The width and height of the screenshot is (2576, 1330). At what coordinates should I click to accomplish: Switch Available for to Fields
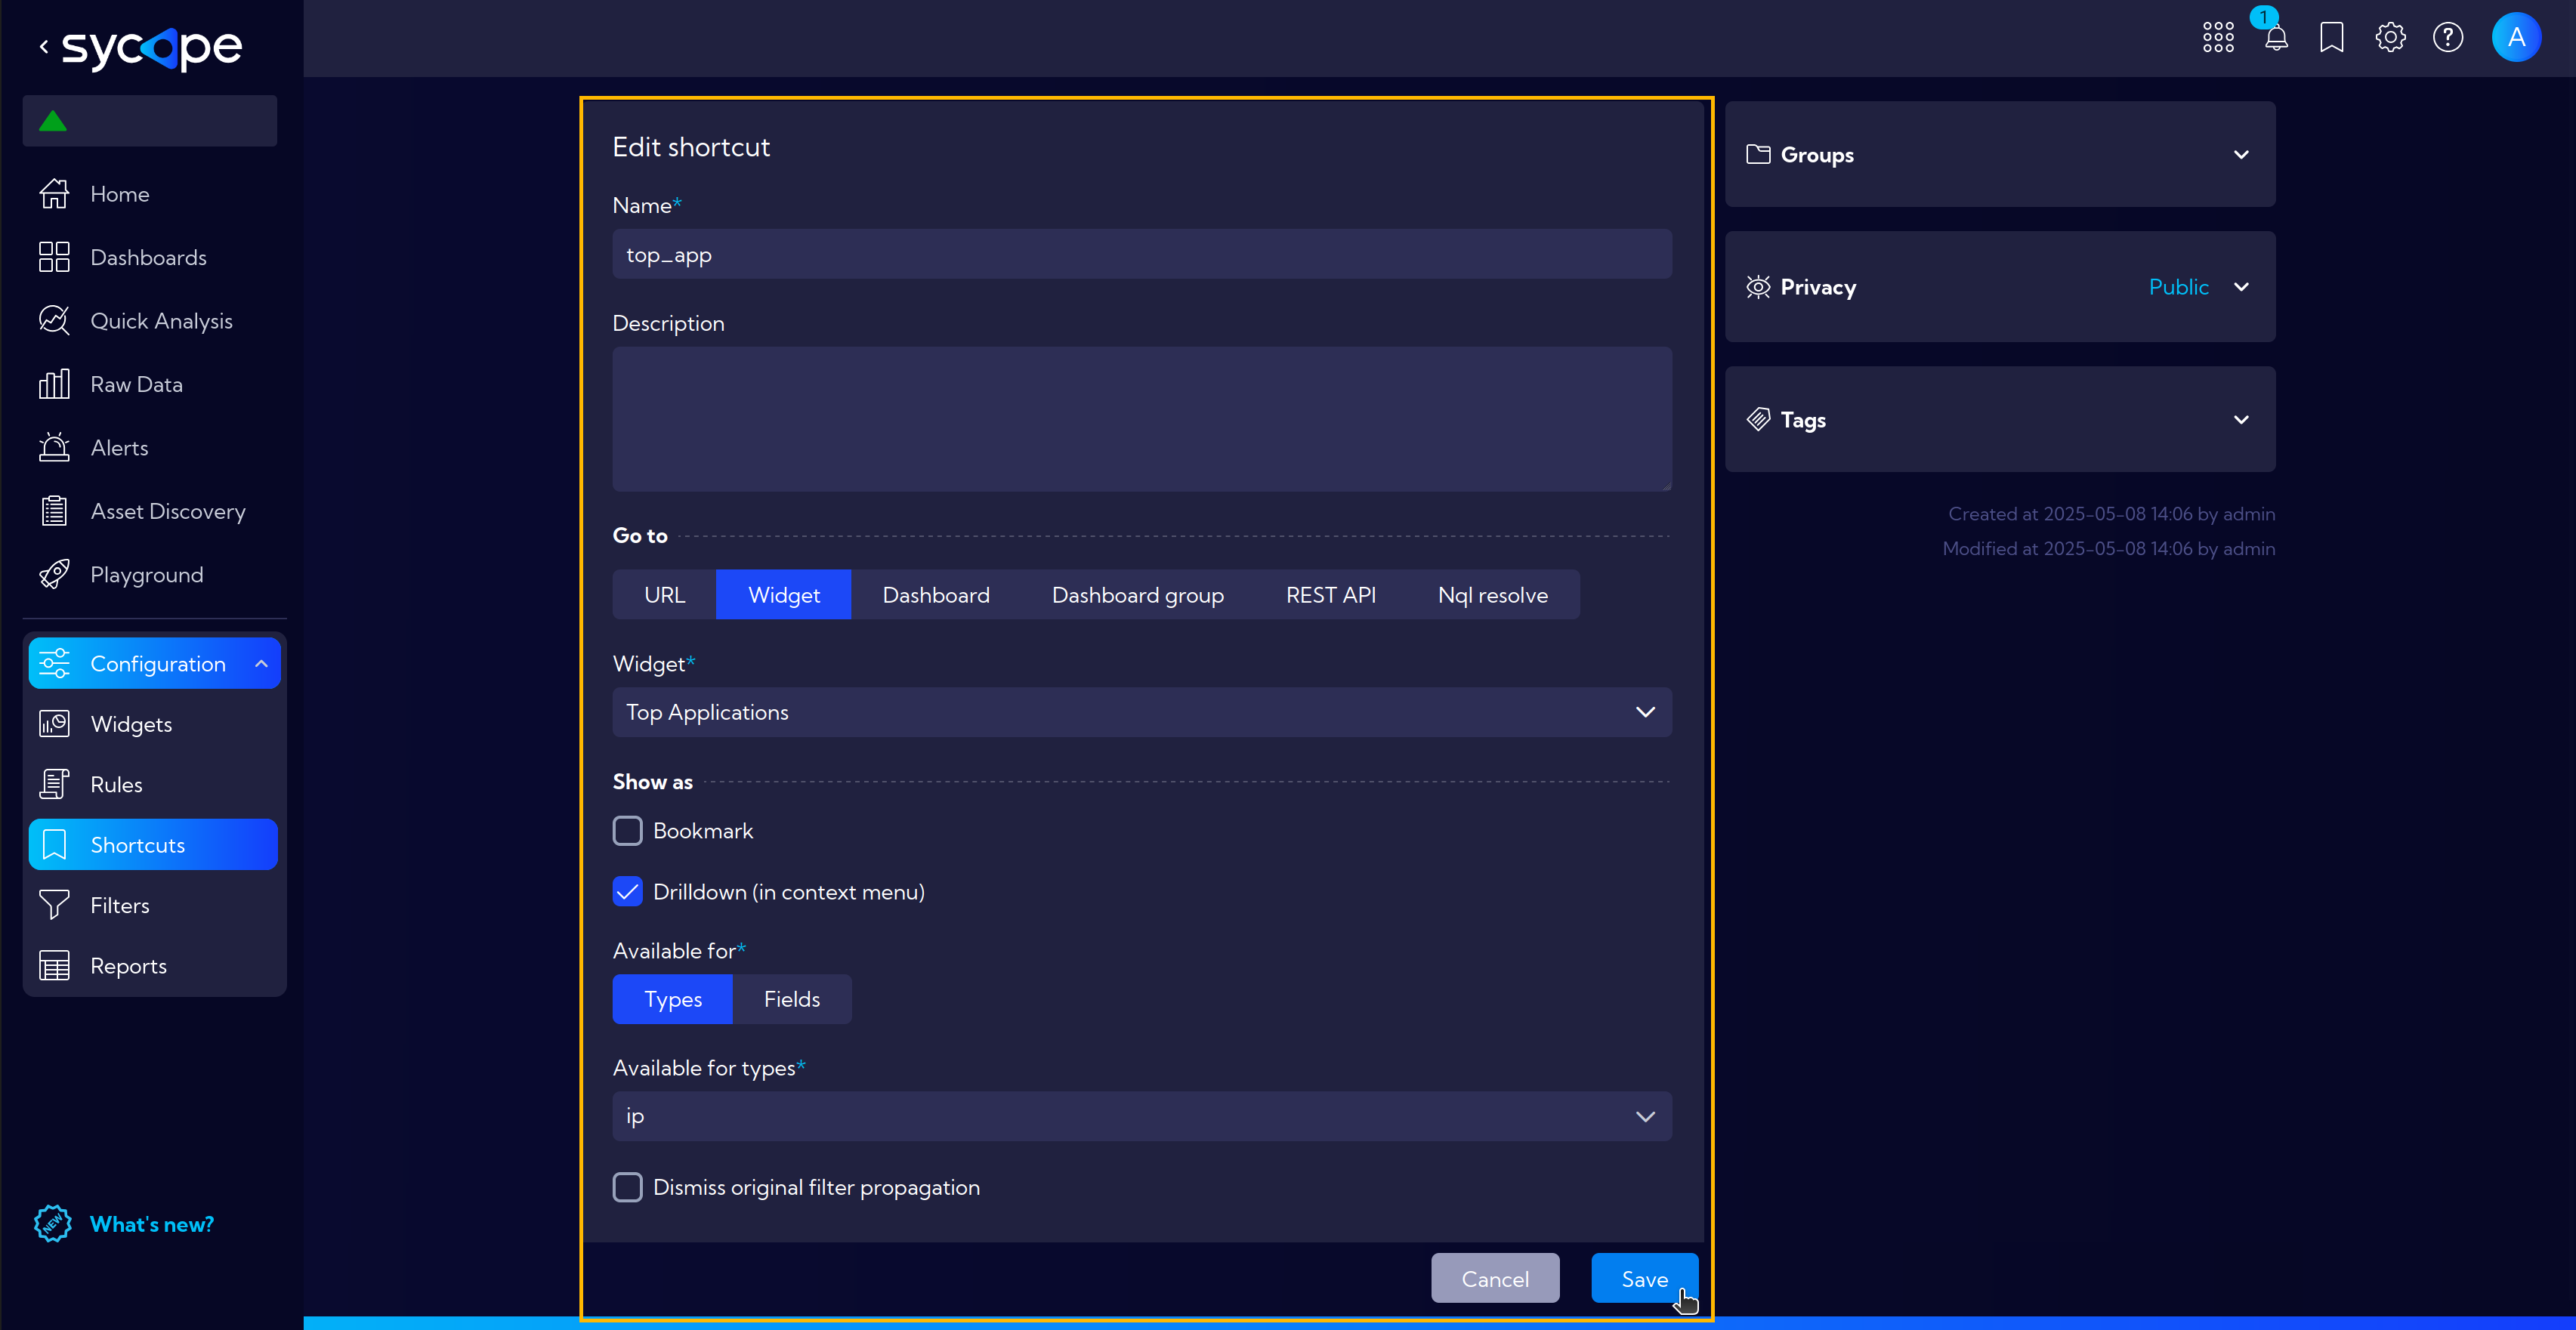(792, 999)
